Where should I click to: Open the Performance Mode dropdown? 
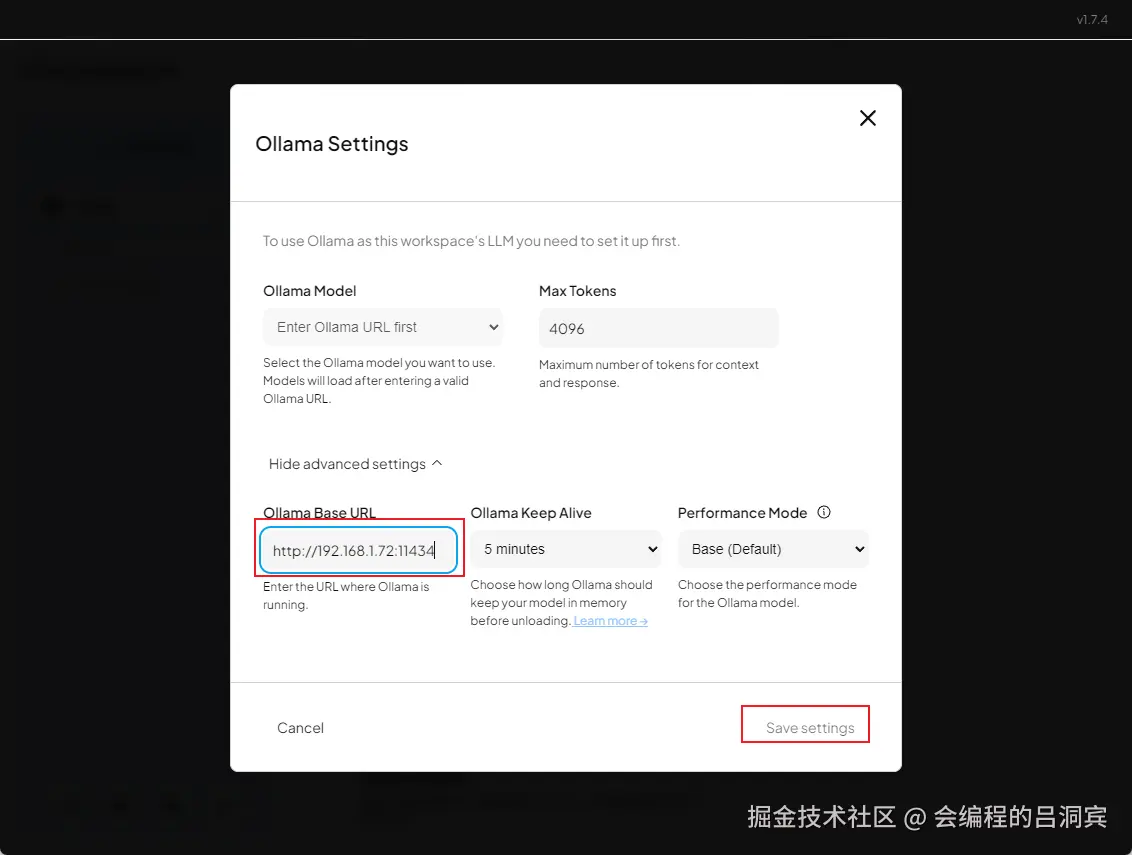(773, 550)
